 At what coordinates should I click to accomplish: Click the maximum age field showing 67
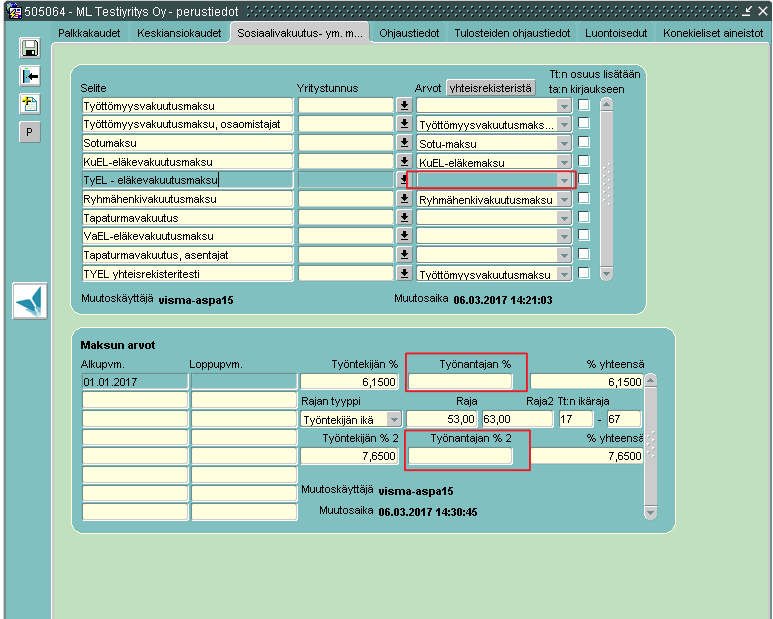point(624,419)
